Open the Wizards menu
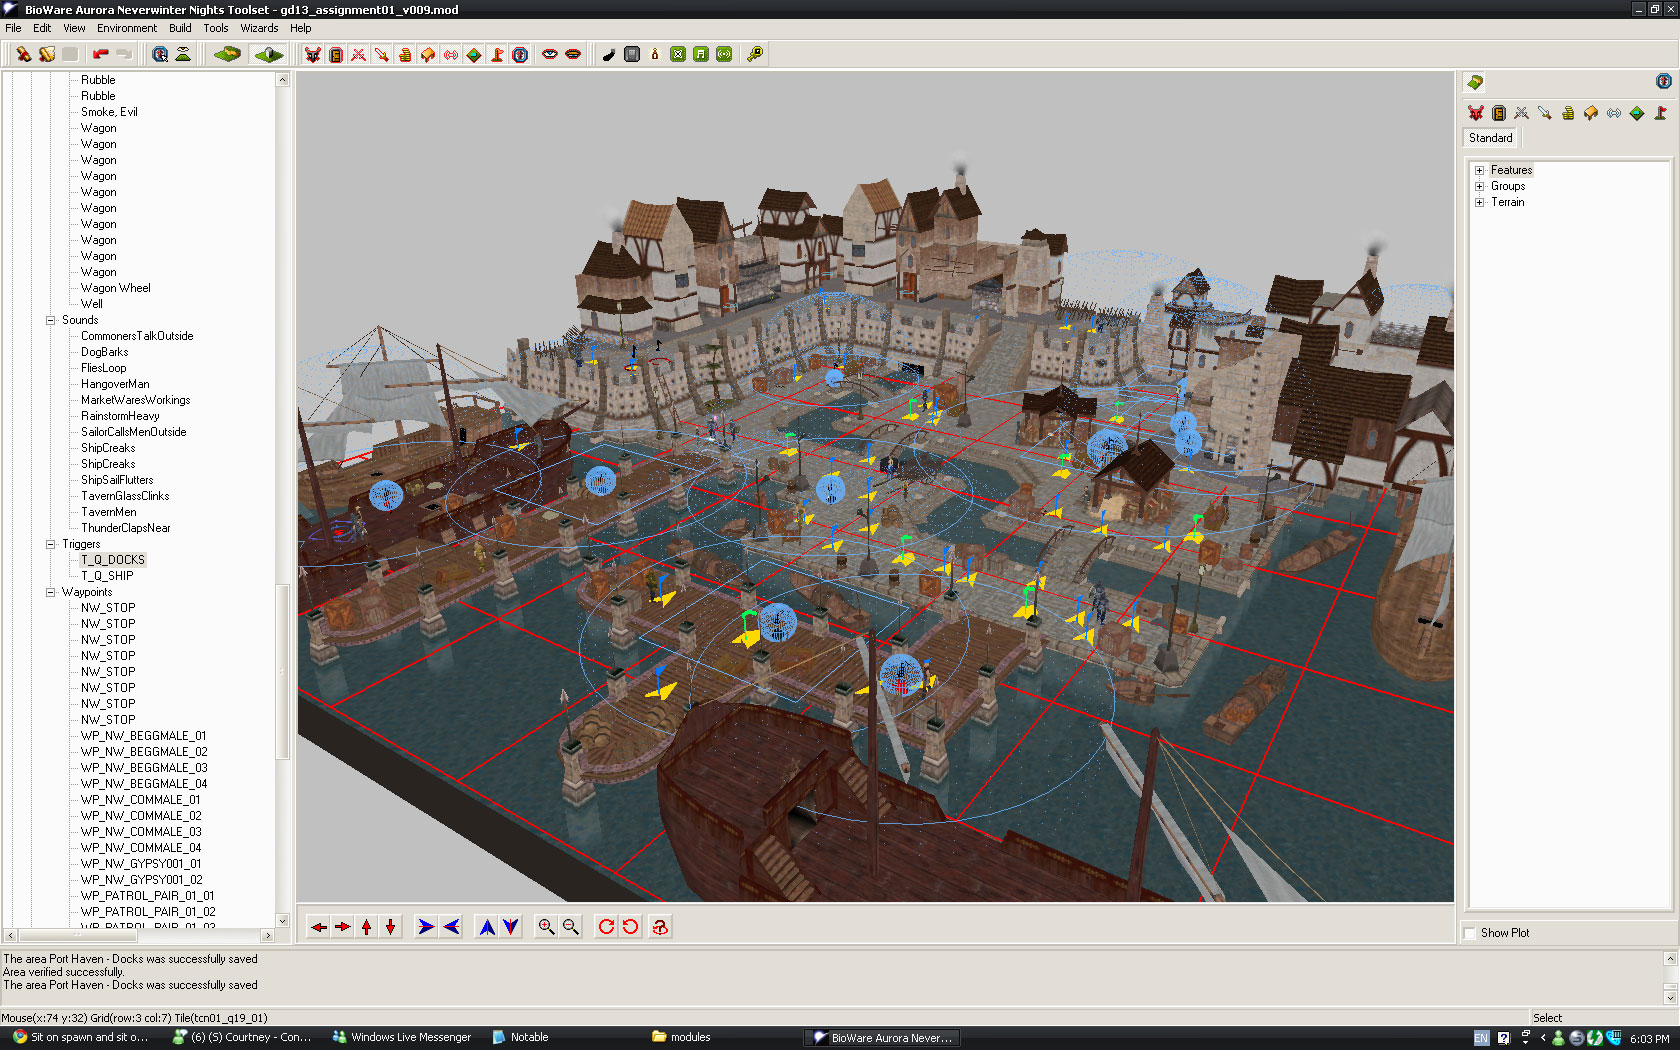 coord(259,28)
